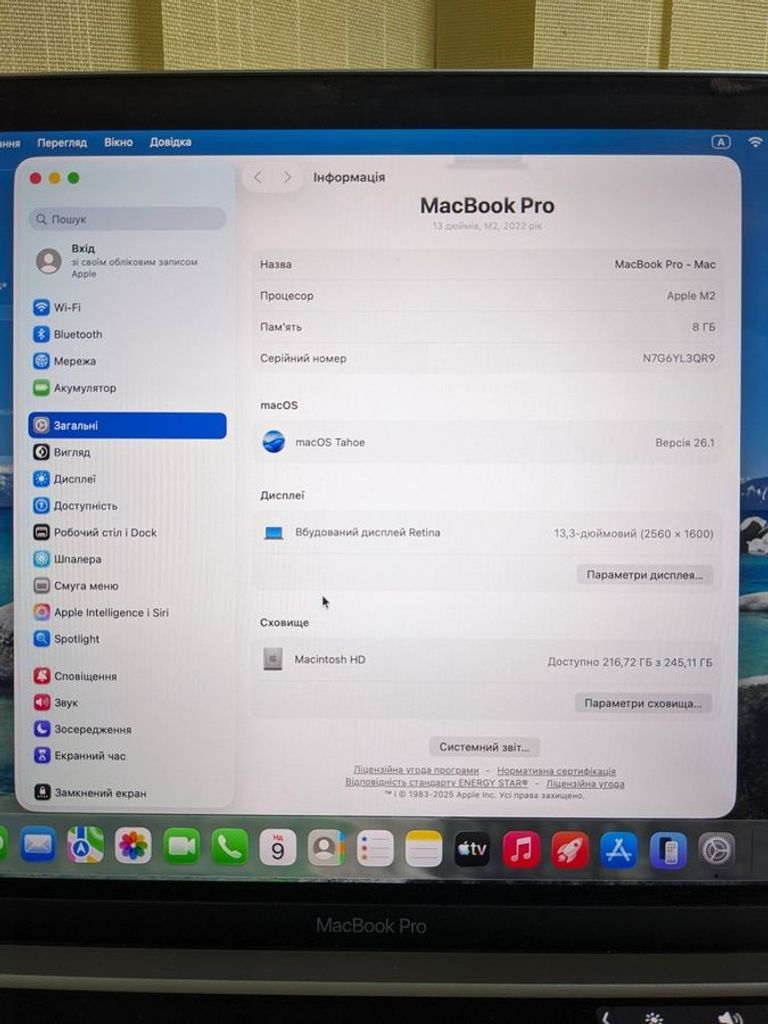This screenshot has width=768, height=1024.
Task: Open Екранний час settings
Action: [x=80, y=756]
